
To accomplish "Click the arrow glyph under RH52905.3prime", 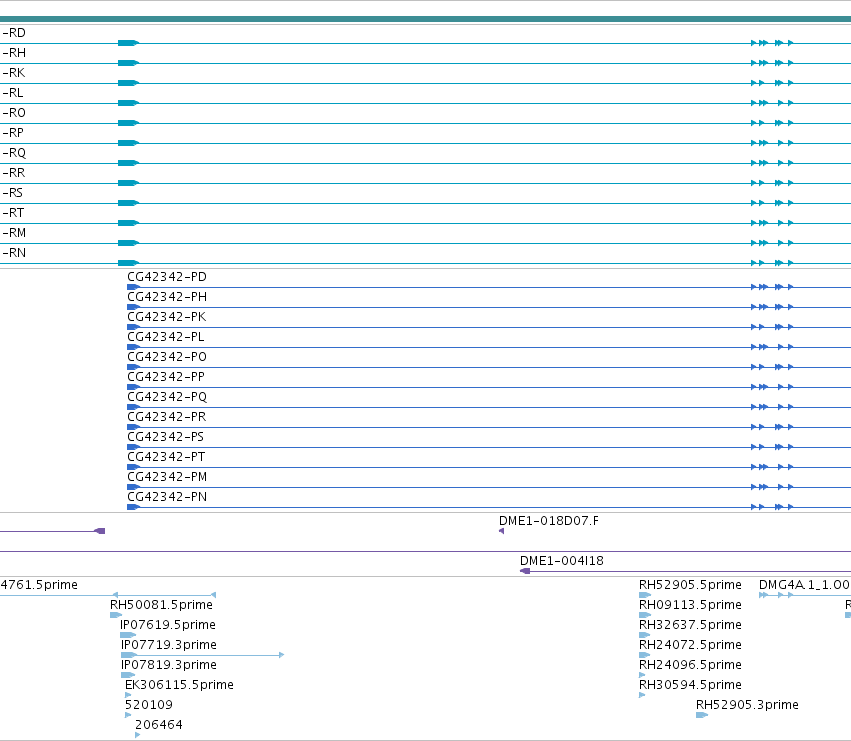I will click(x=702, y=715).
